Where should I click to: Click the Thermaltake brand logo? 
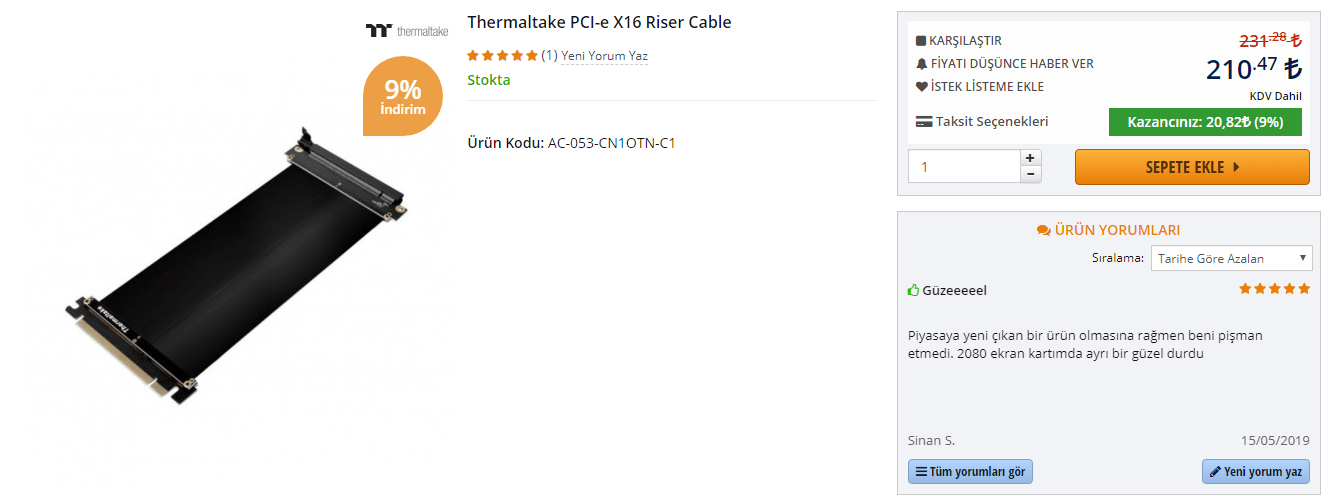407,30
